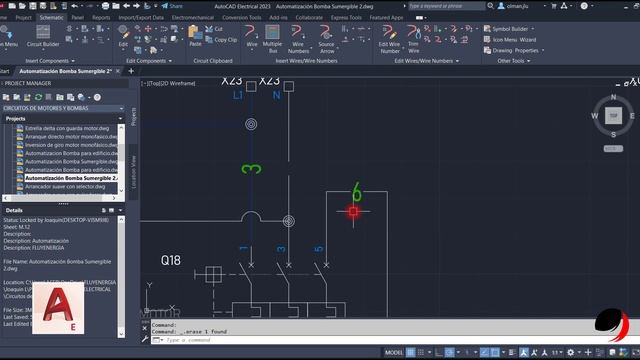Viewport: 640px width, 360px height.
Task: Toggle polar tracking in status bar
Action: (x=449, y=352)
